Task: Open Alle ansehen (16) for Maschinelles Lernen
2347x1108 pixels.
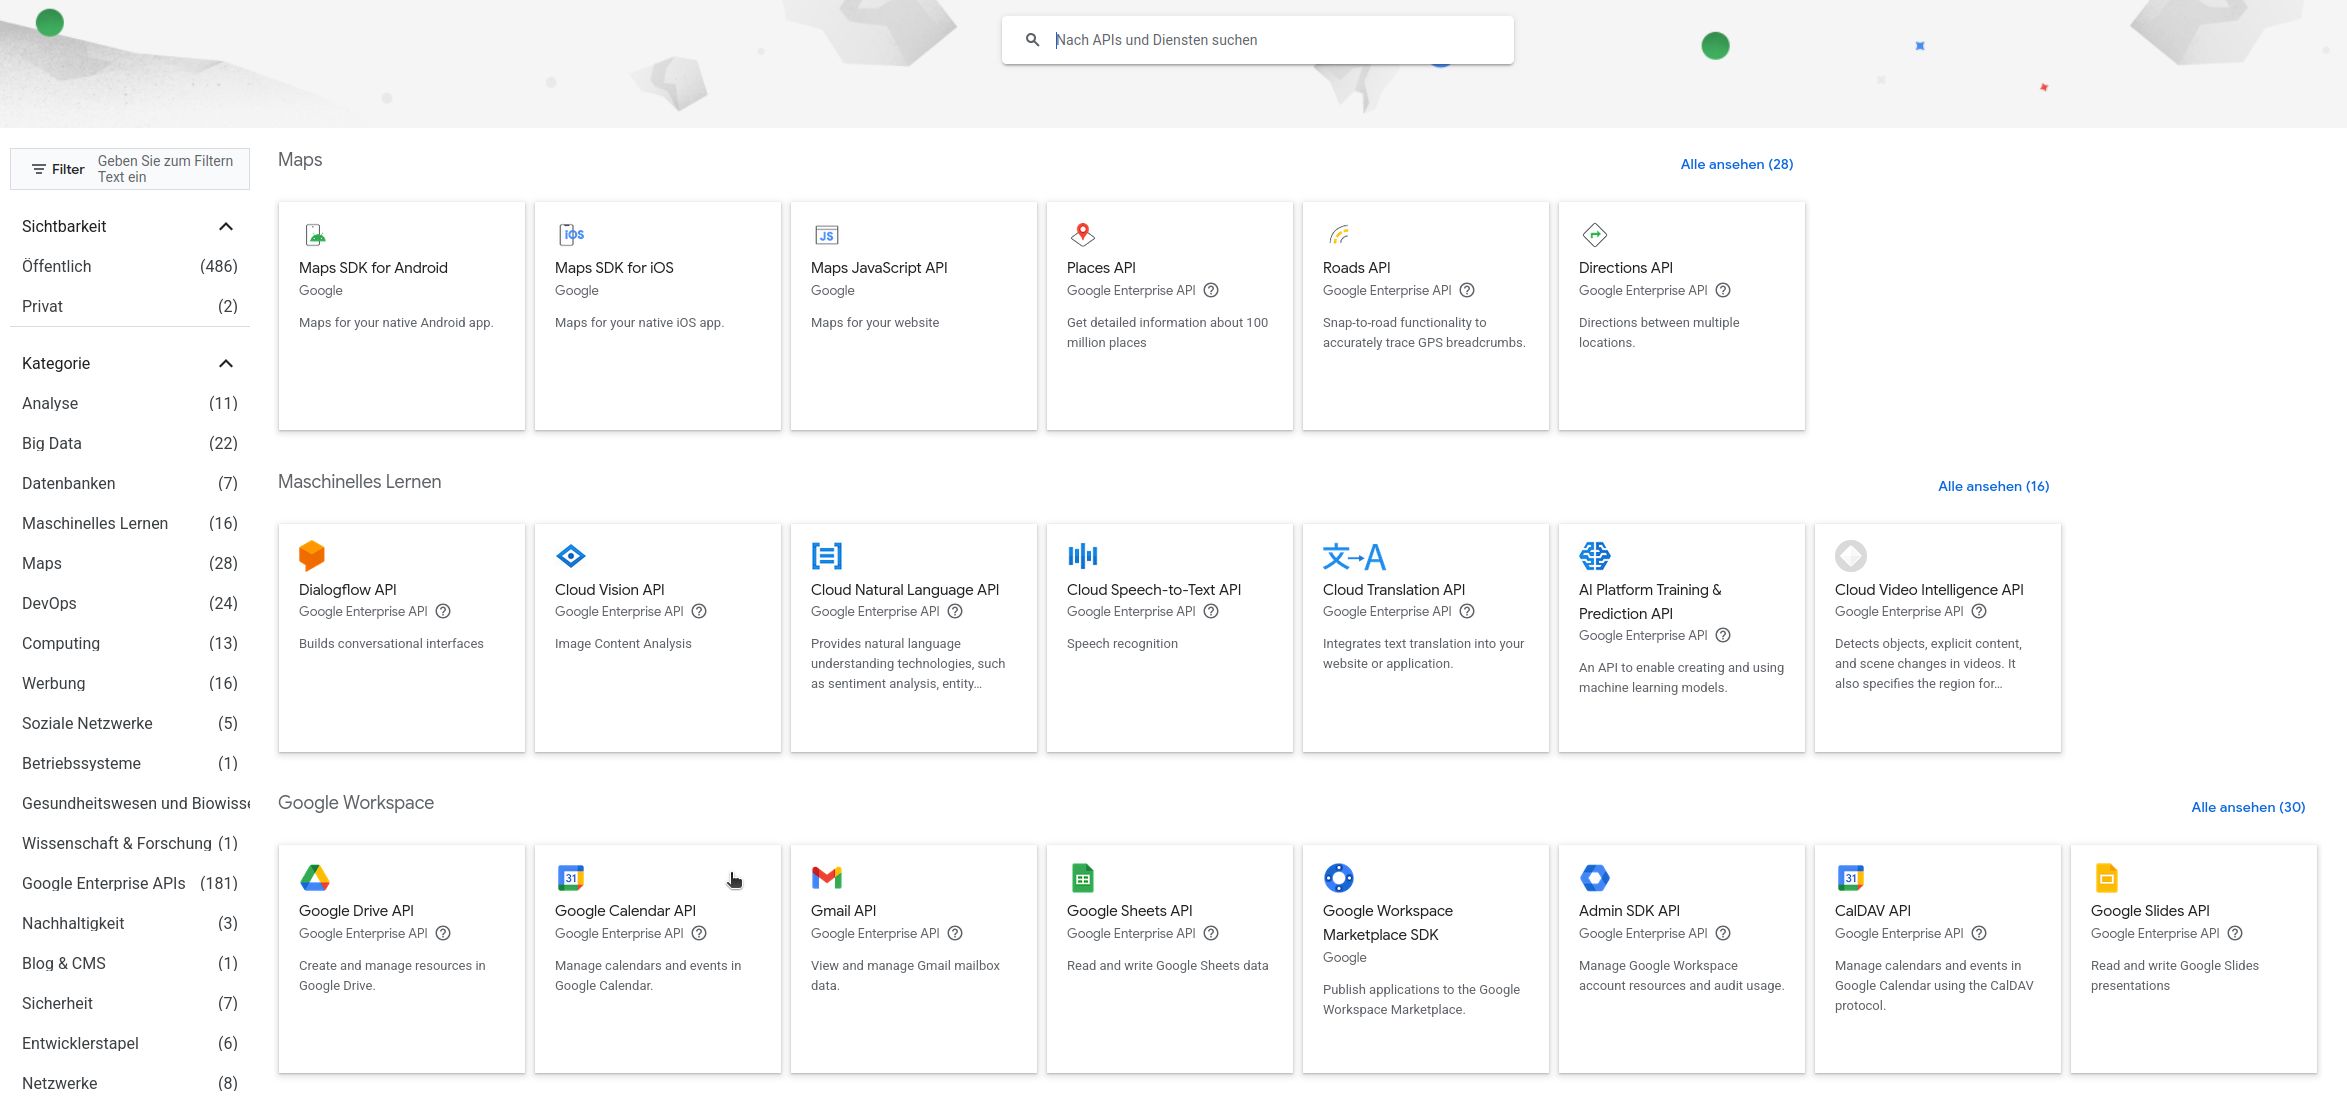Action: [x=1993, y=486]
